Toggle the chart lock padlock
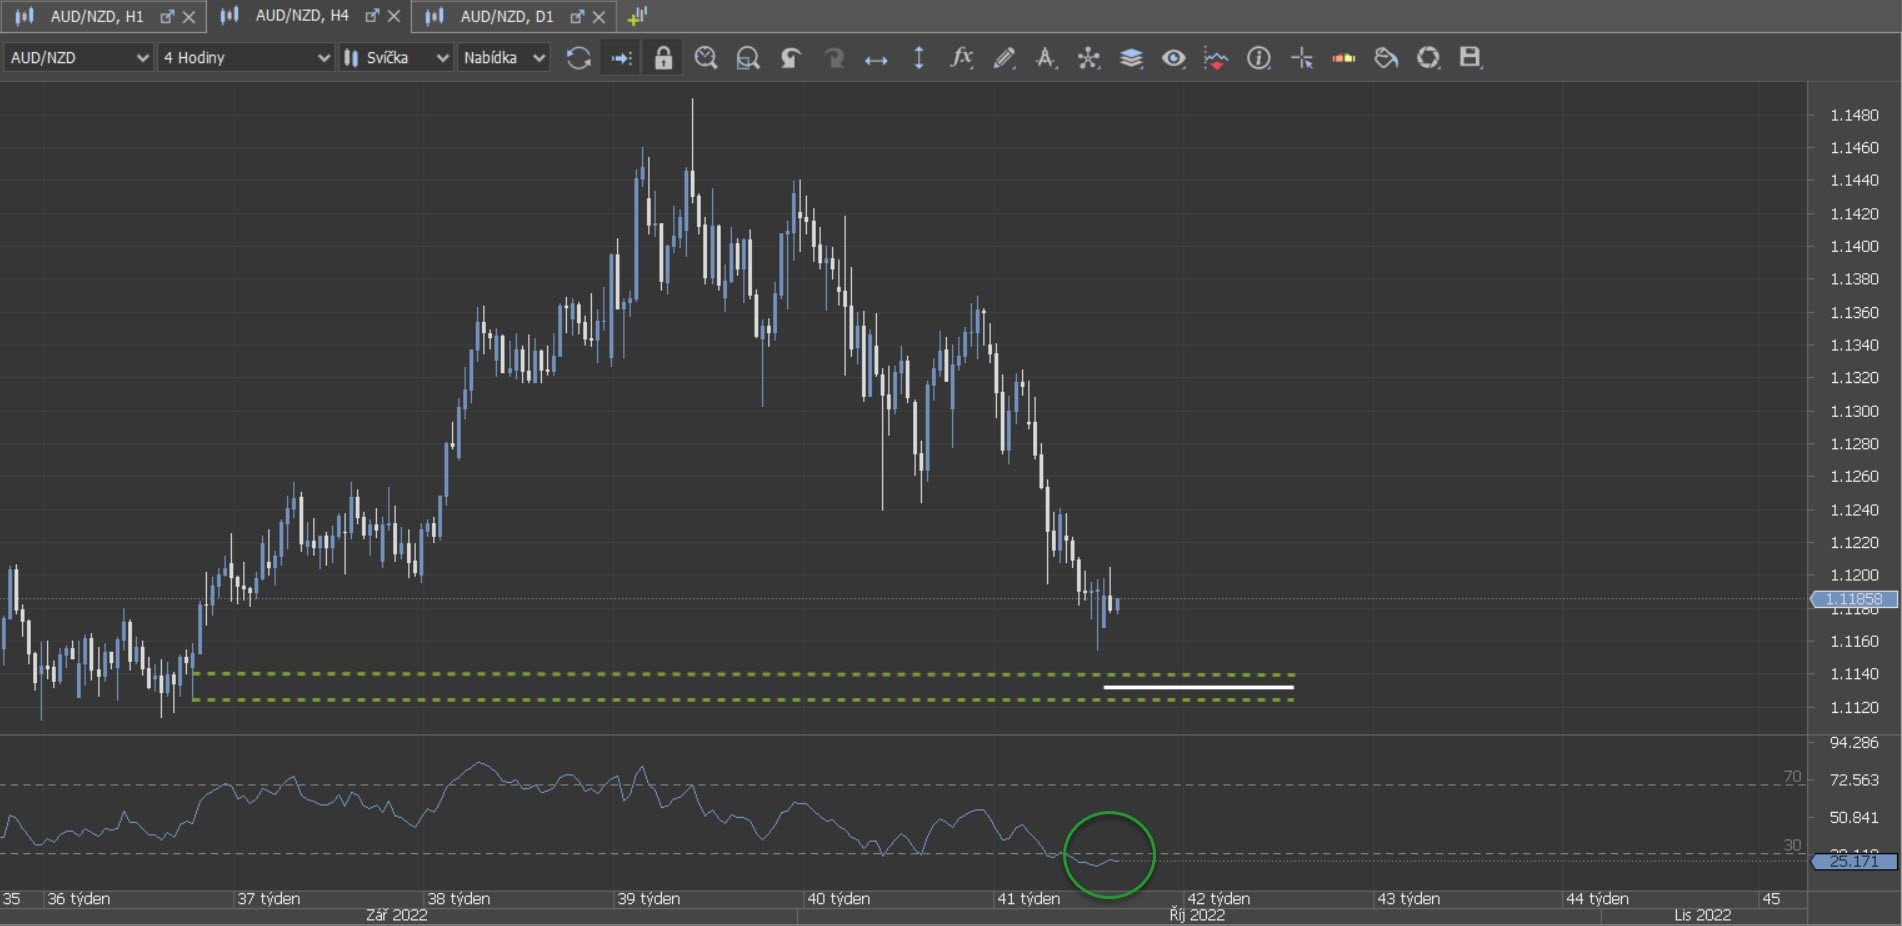 tap(663, 58)
